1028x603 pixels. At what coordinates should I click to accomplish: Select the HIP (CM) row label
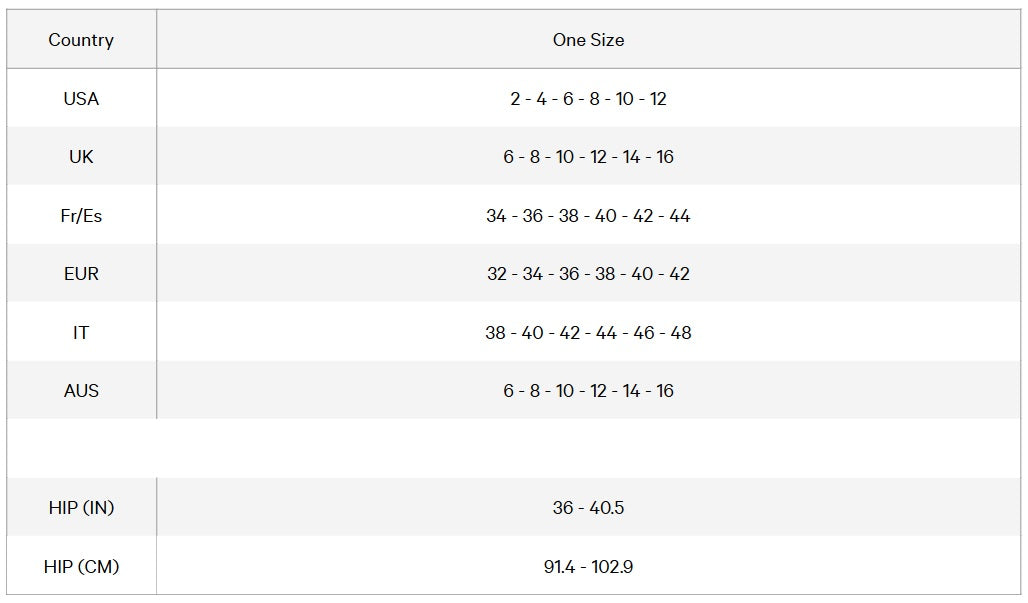(81, 566)
